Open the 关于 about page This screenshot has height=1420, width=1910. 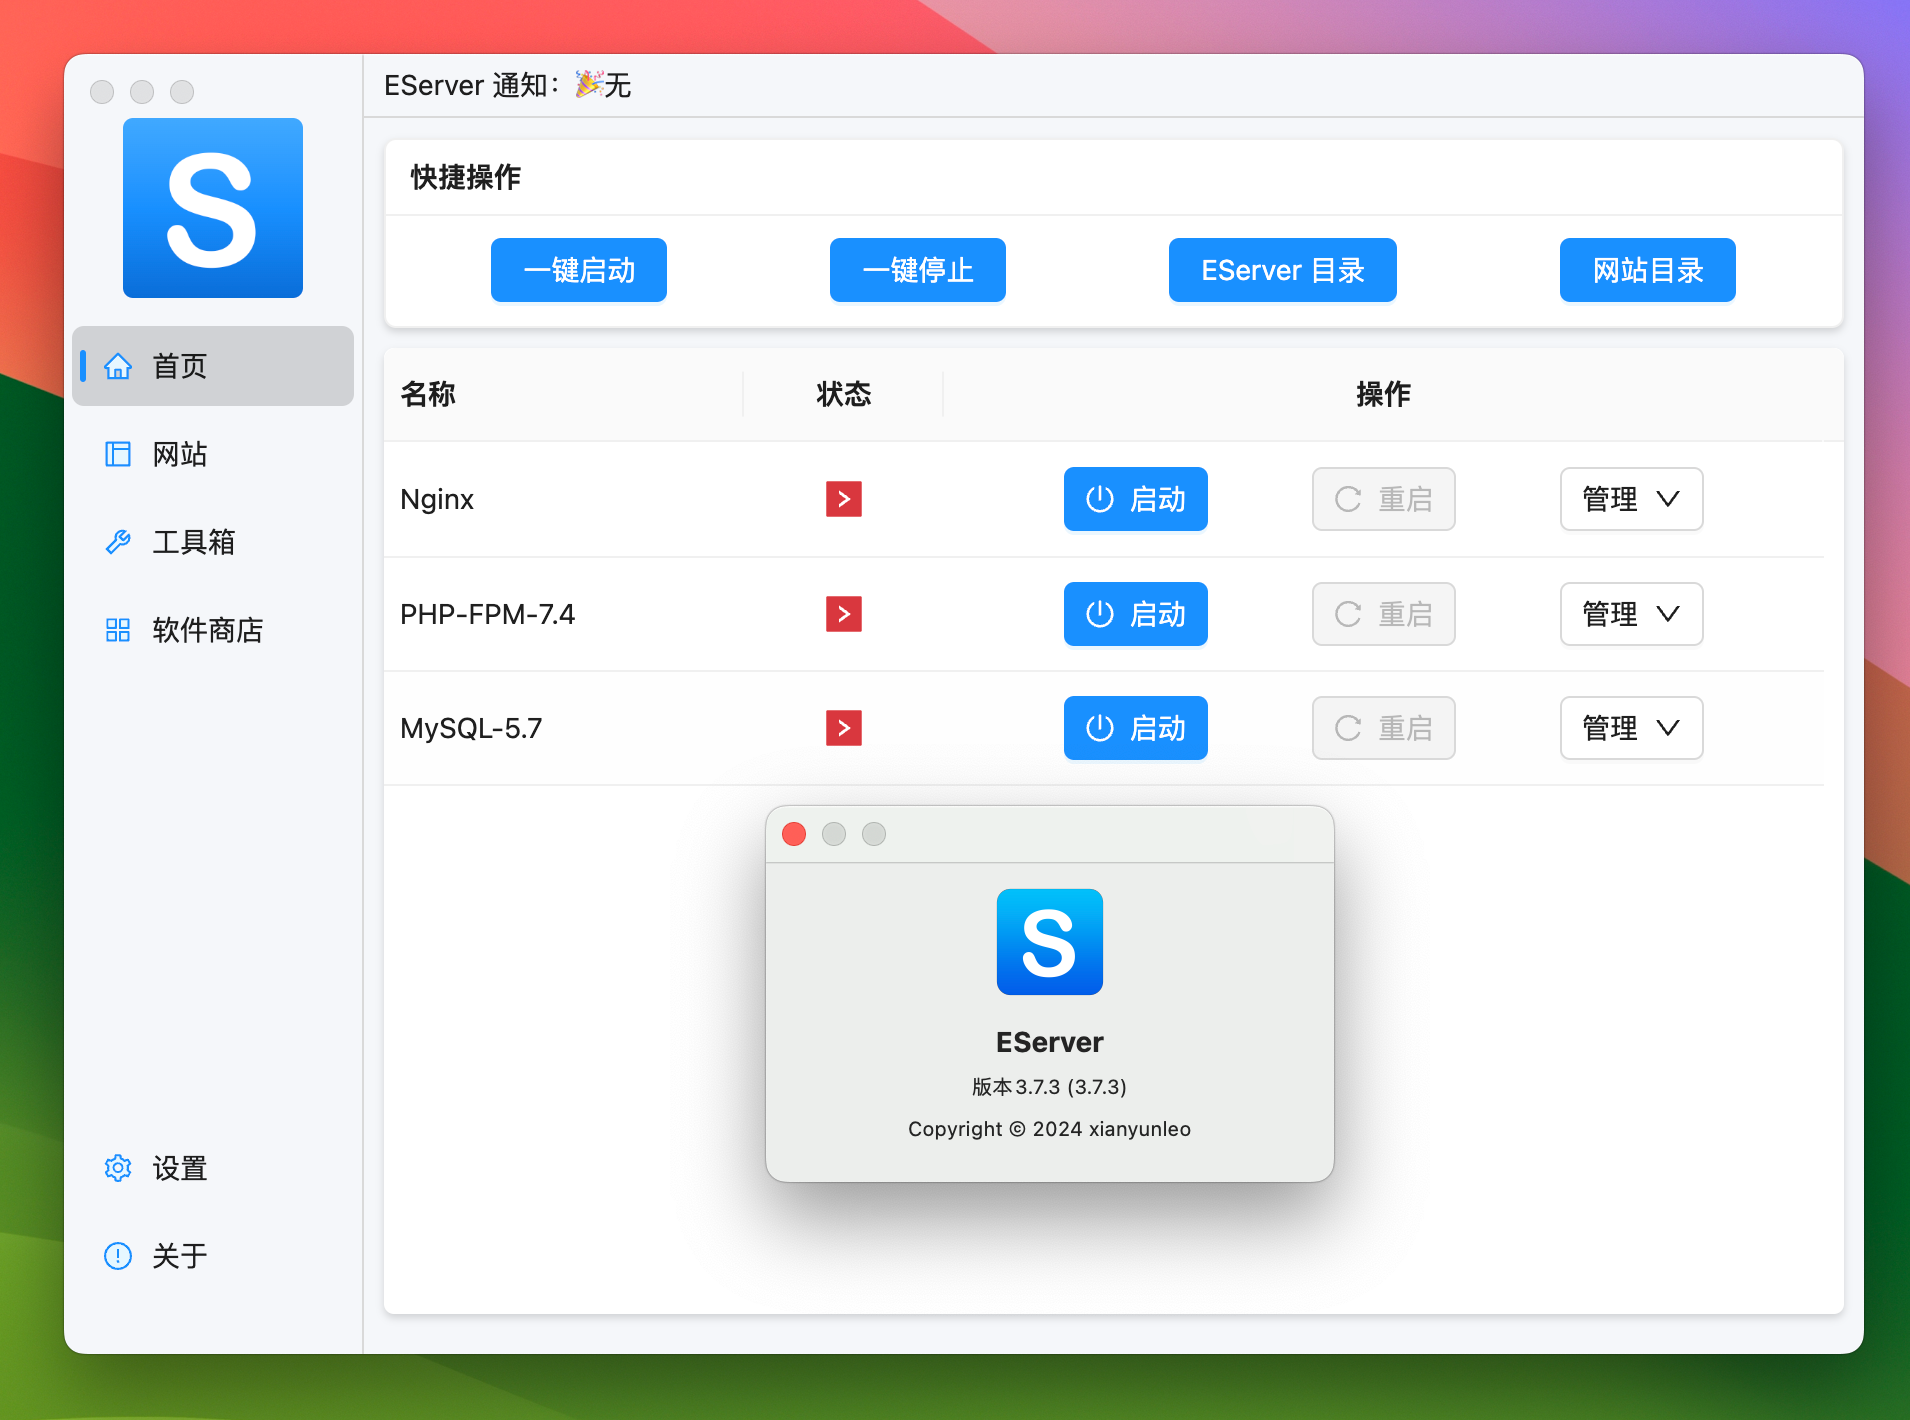click(x=213, y=1256)
